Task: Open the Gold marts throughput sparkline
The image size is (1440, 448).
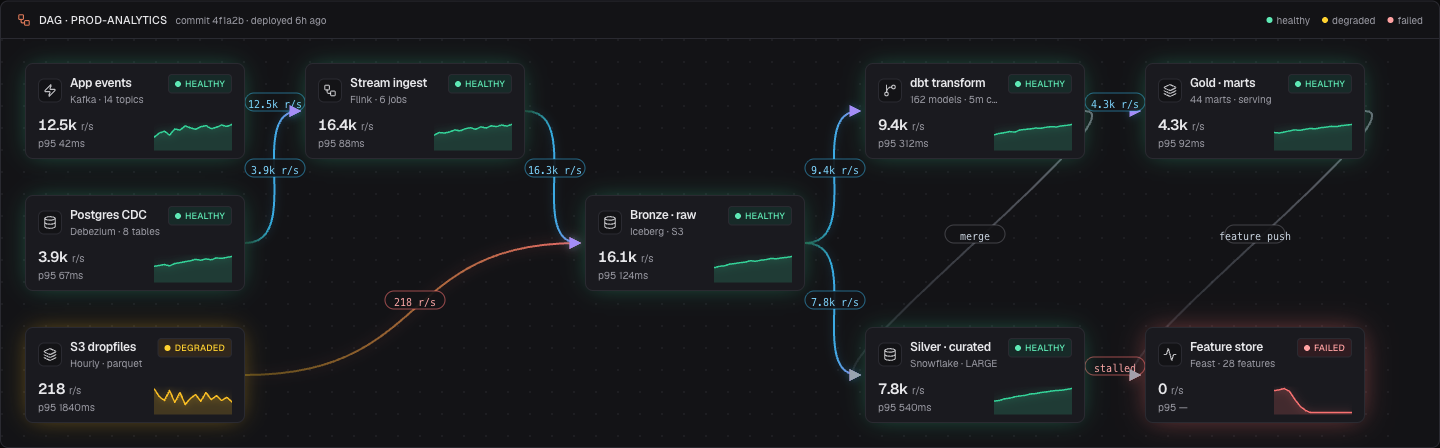Action: pyautogui.click(x=1313, y=137)
